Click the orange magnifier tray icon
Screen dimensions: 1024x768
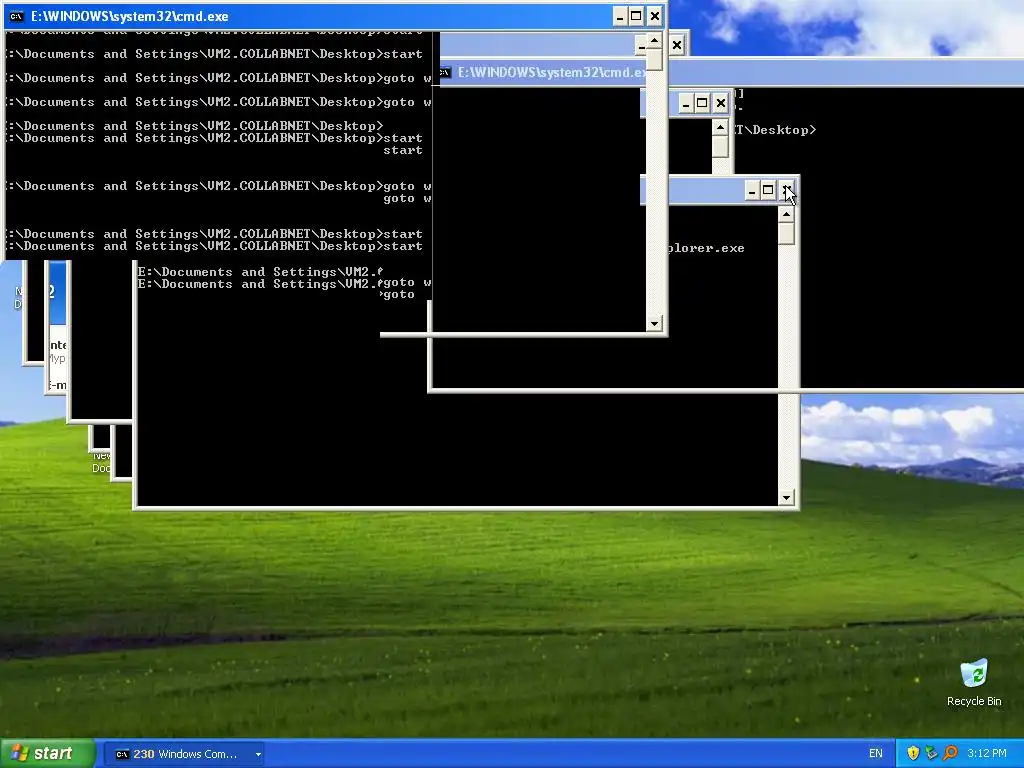coord(950,754)
